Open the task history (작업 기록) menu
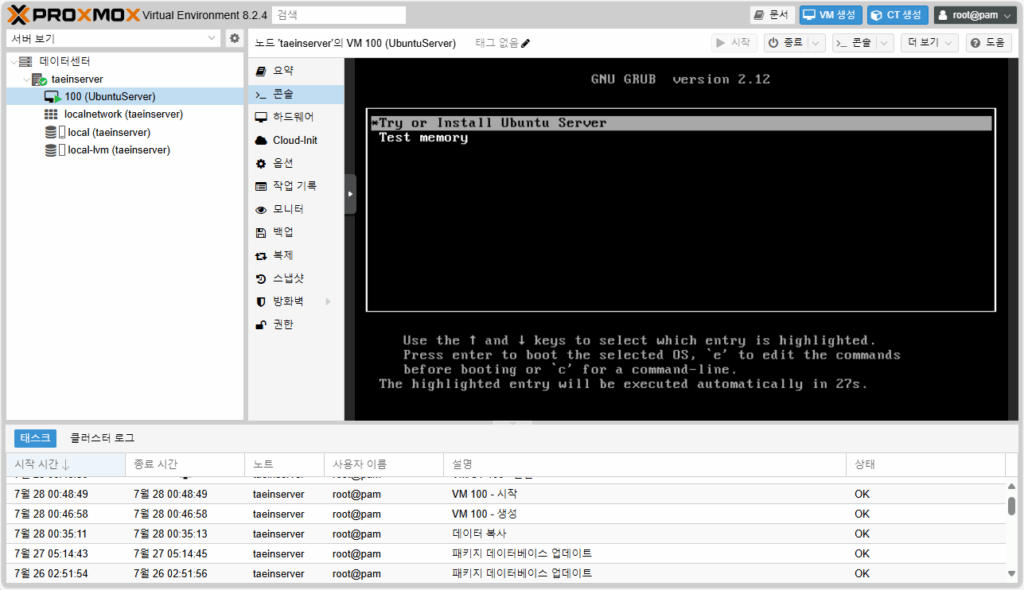The height and width of the screenshot is (590, 1024). (x=296, y=186)
